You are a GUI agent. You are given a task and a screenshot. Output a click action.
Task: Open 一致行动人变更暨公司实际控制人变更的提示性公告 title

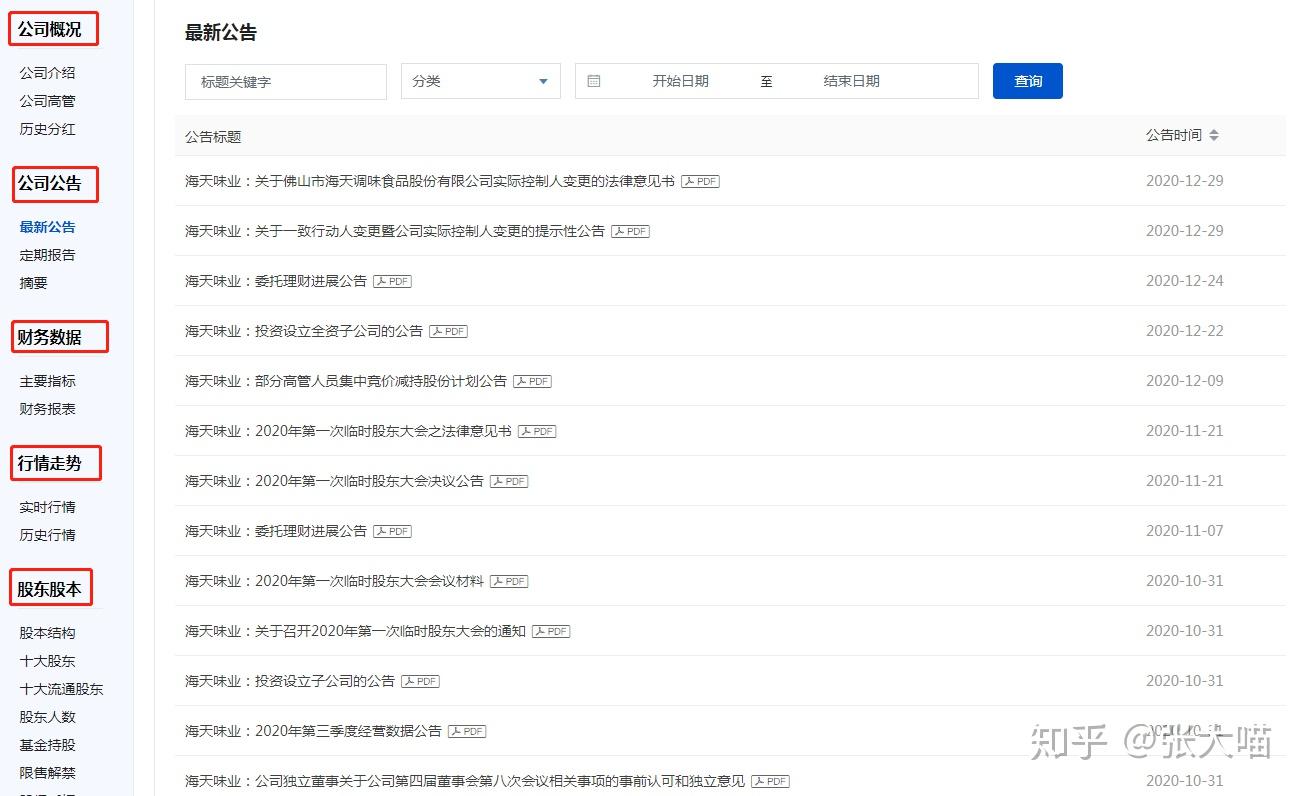(395, 231)
